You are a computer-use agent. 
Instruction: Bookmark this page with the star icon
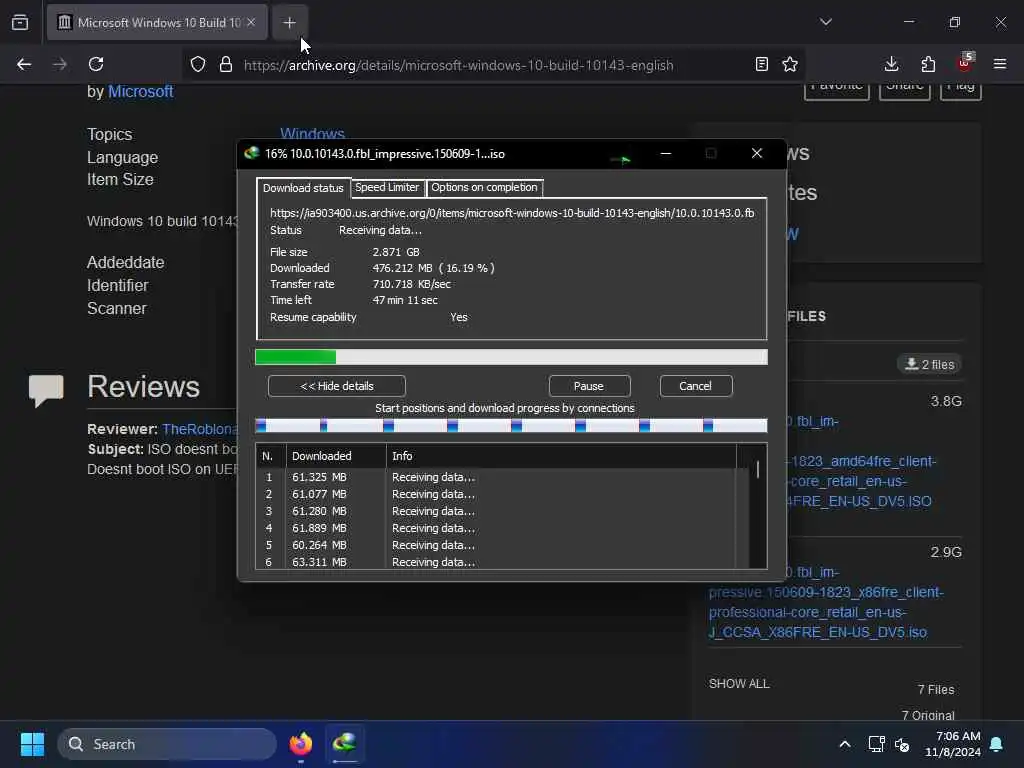point(790,64)
